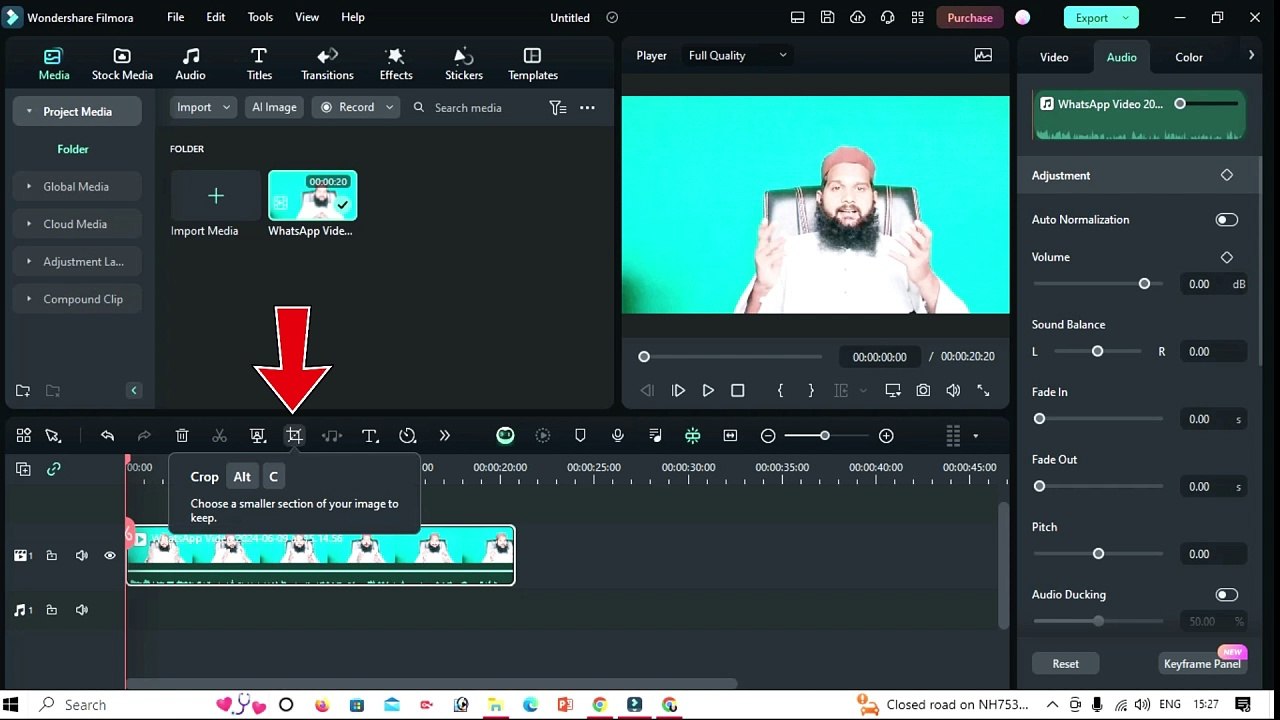Image resolution: width=1280 pixels, height=720 pixels.
Task: Open the Keyframe Panel
Action: pyautogui.click(x=1202, y=663)
